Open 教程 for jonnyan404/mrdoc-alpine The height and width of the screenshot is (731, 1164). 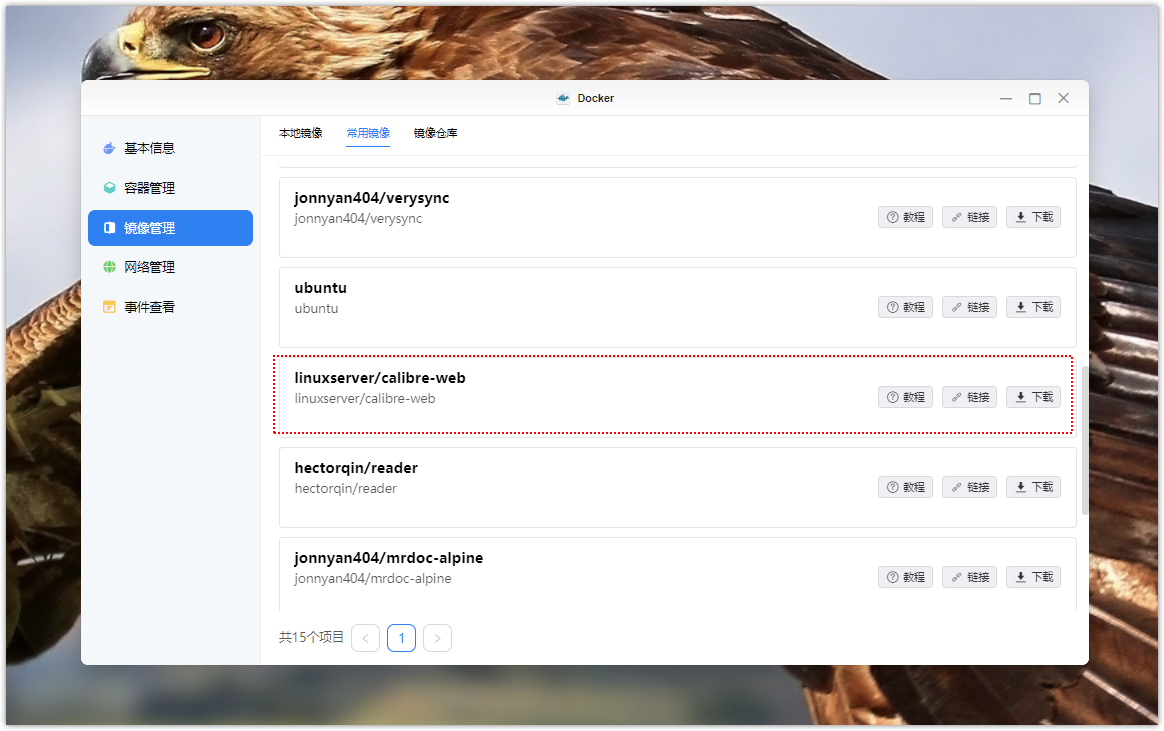906,577
